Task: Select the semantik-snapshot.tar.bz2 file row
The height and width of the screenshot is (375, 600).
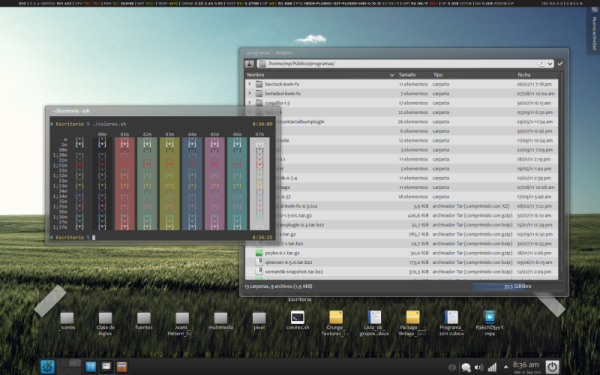Action: [401, 272]
